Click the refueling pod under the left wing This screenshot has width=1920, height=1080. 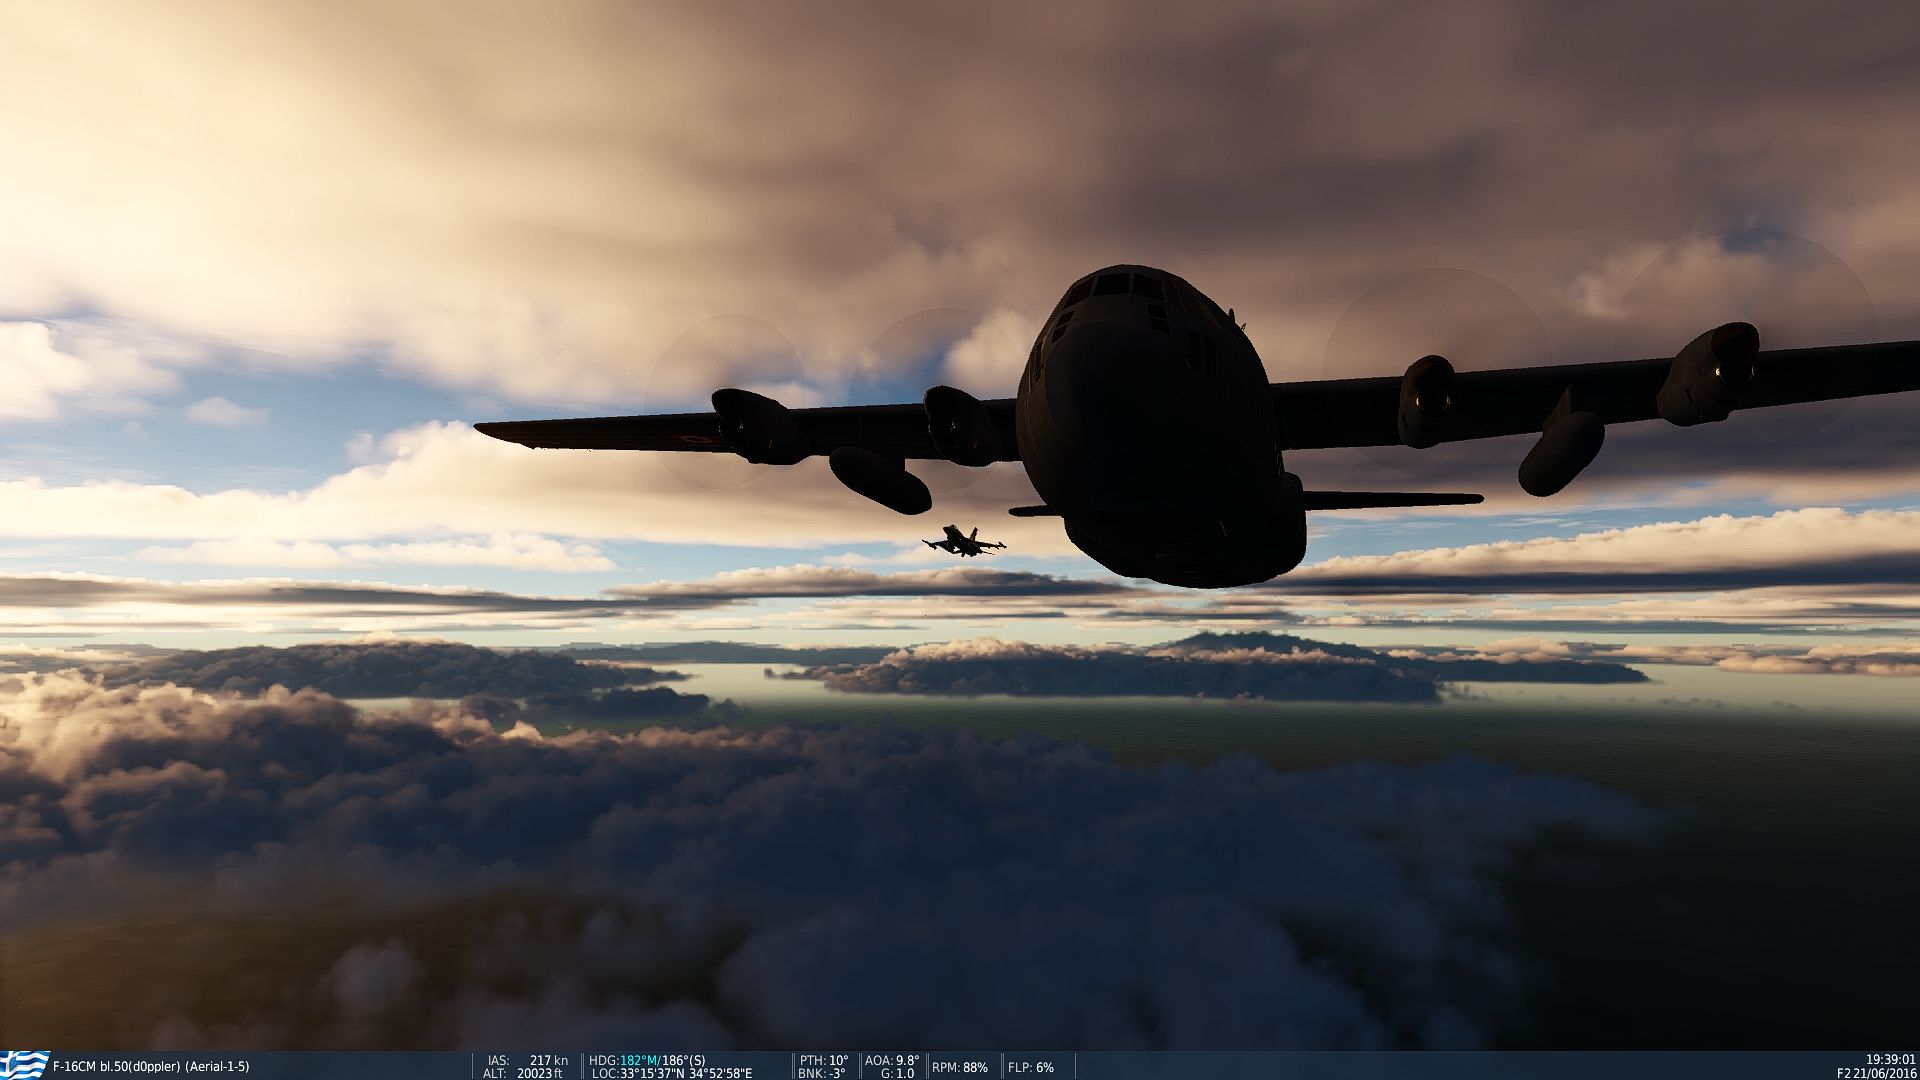pyautogui.click(x=880, y=480)
